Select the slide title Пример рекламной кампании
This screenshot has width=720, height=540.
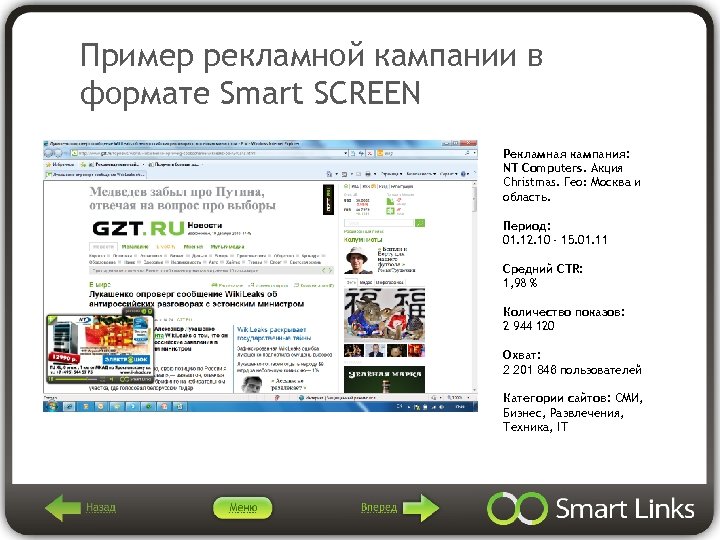pyautogui.click(x=311, y=74)
